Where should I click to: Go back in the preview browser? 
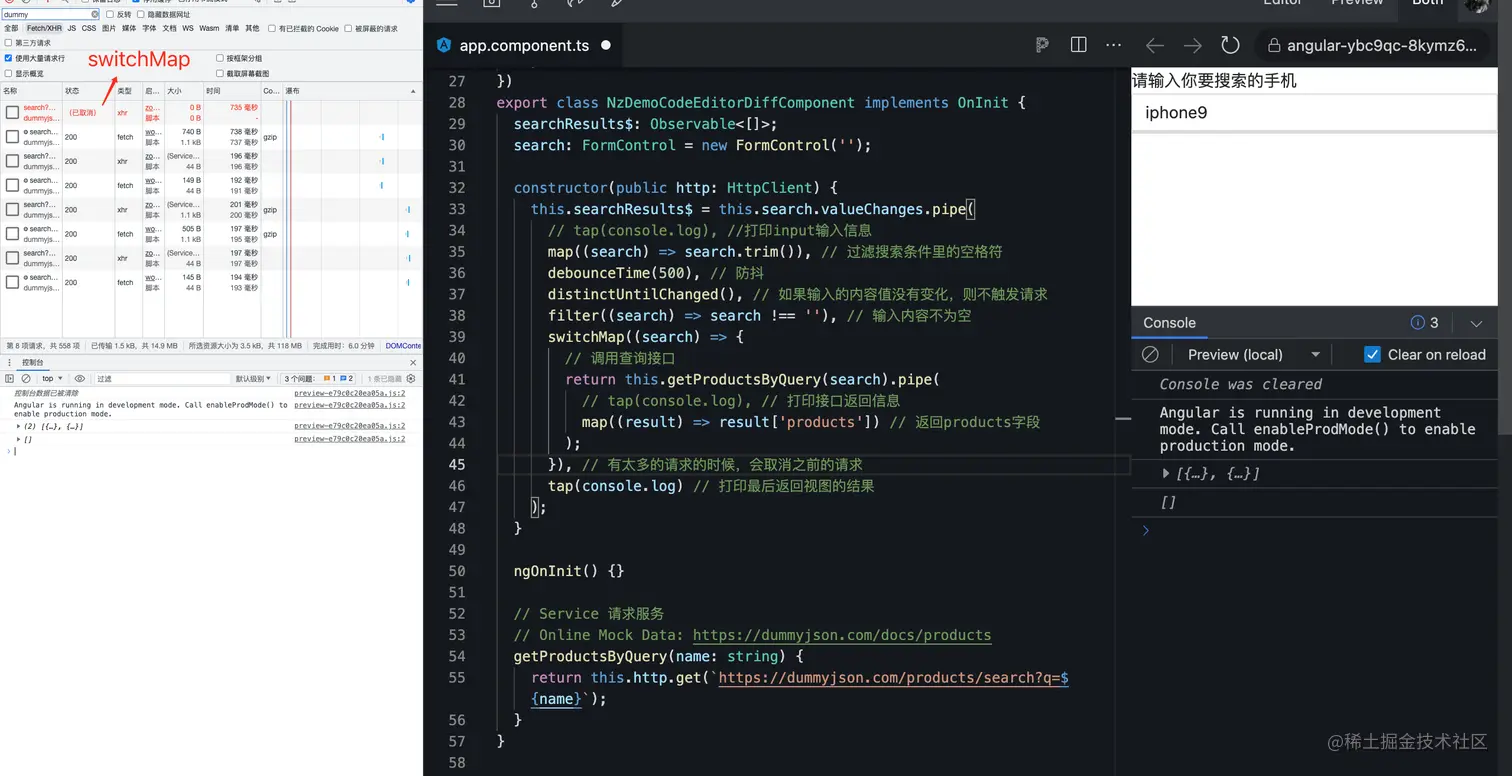(1155, 45)
